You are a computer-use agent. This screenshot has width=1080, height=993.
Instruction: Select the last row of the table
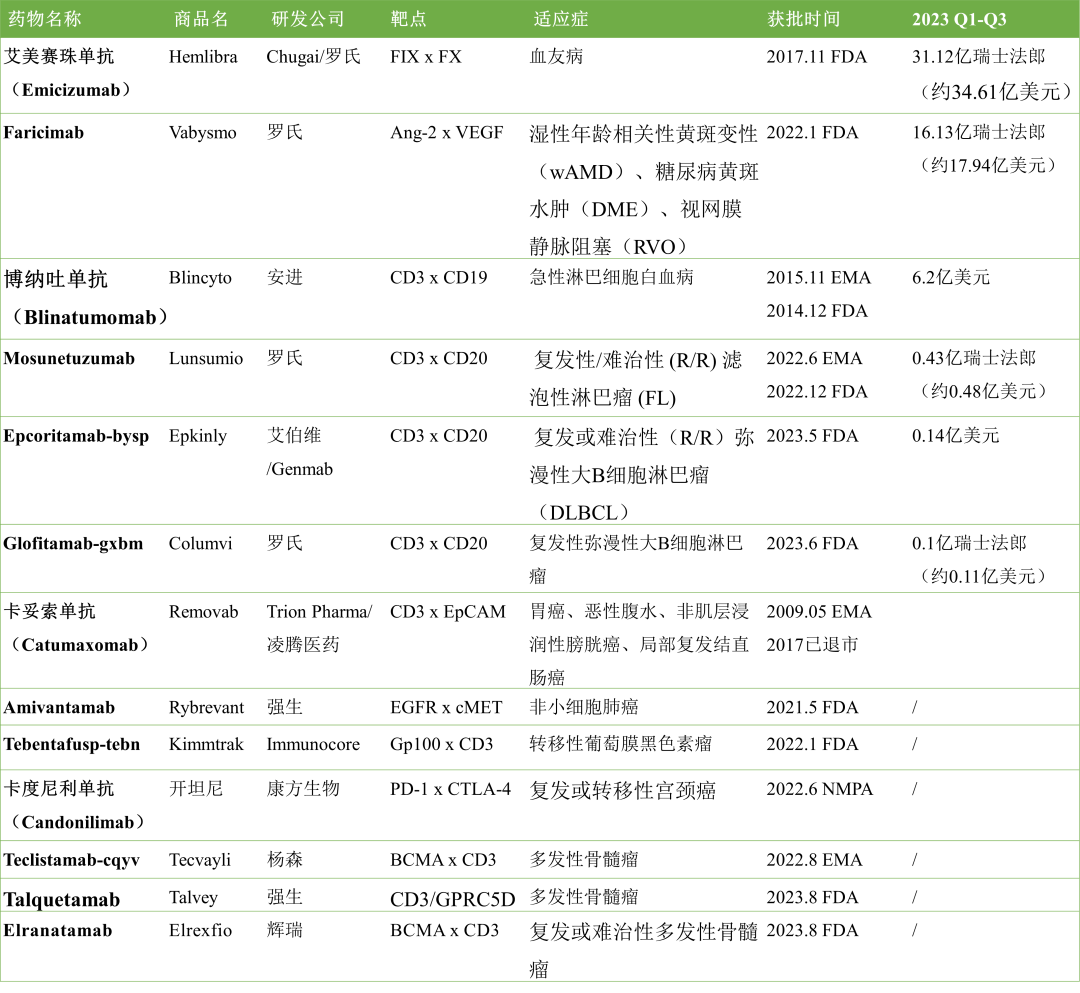point(540,946)
